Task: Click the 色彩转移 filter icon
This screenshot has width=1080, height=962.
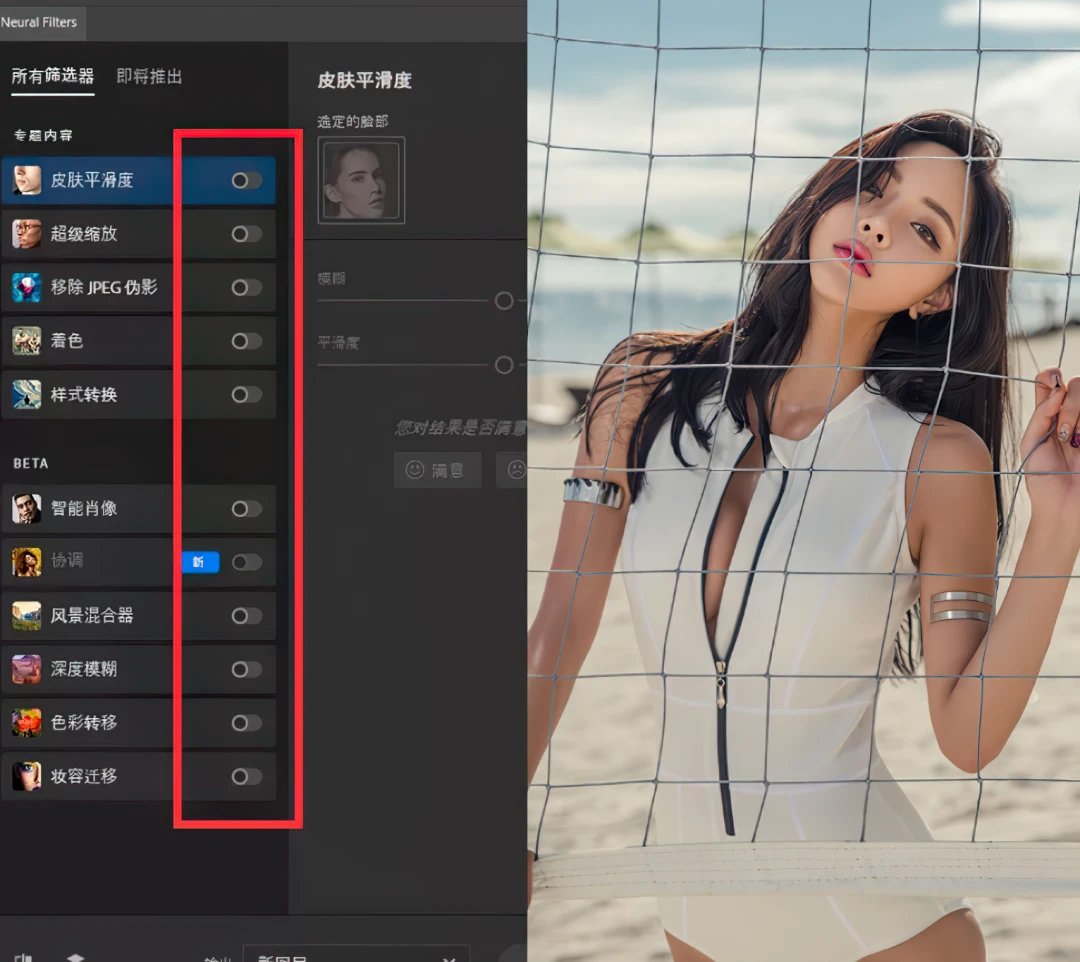Action: point(26,723)
